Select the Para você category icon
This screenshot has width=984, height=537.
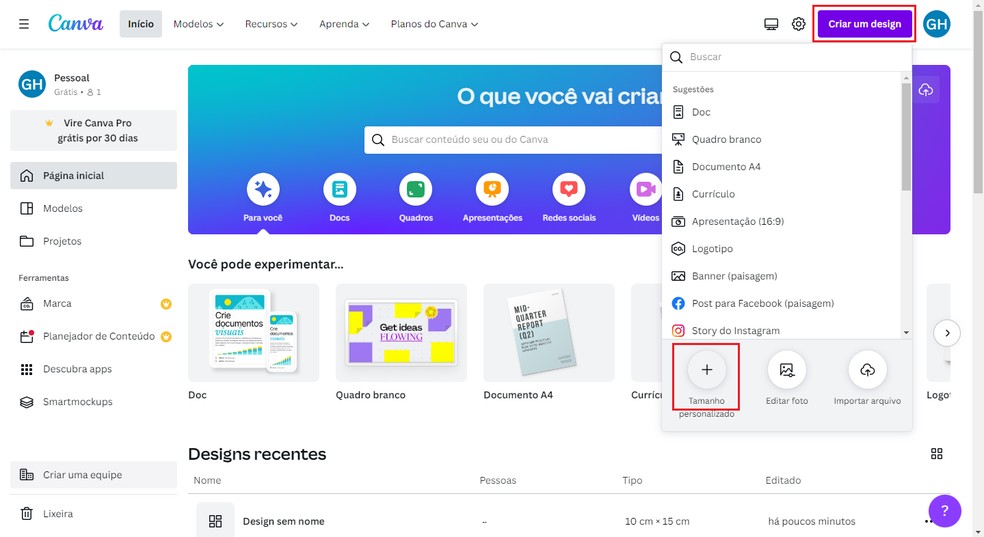click(x=263, y=189)
